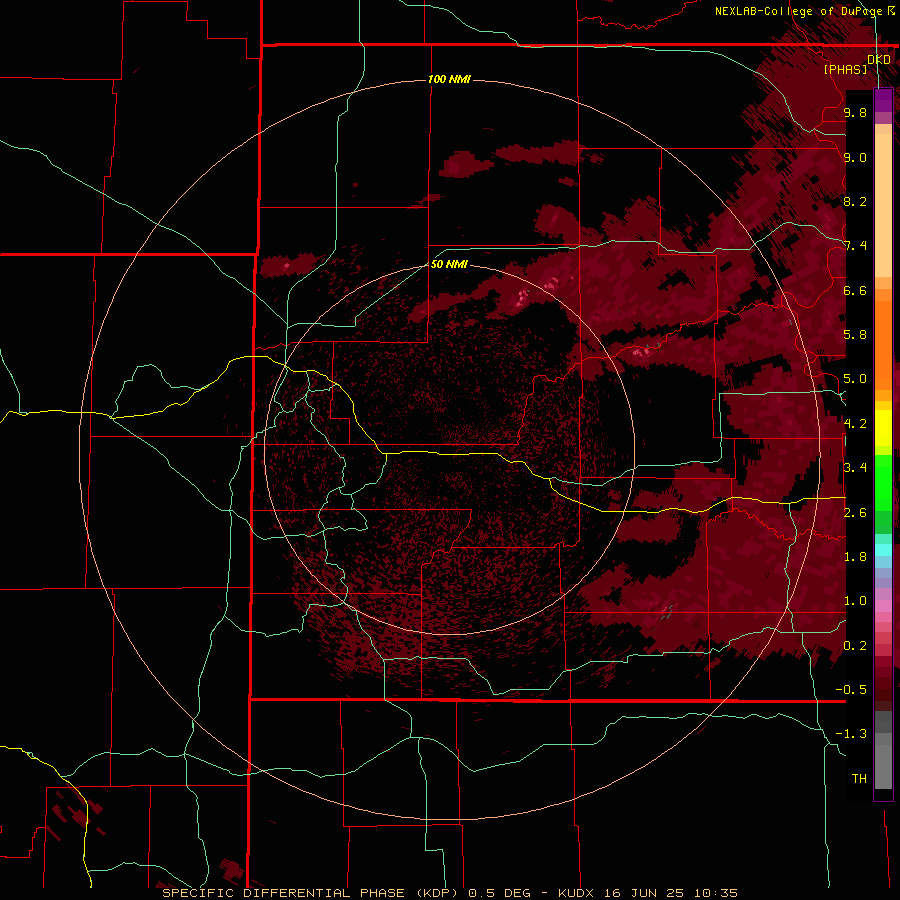Viewport: 900px width, 900px height.
Task: Select the 1.0 legend scale value
Action: pyautogui.click(x=855, y=601)
